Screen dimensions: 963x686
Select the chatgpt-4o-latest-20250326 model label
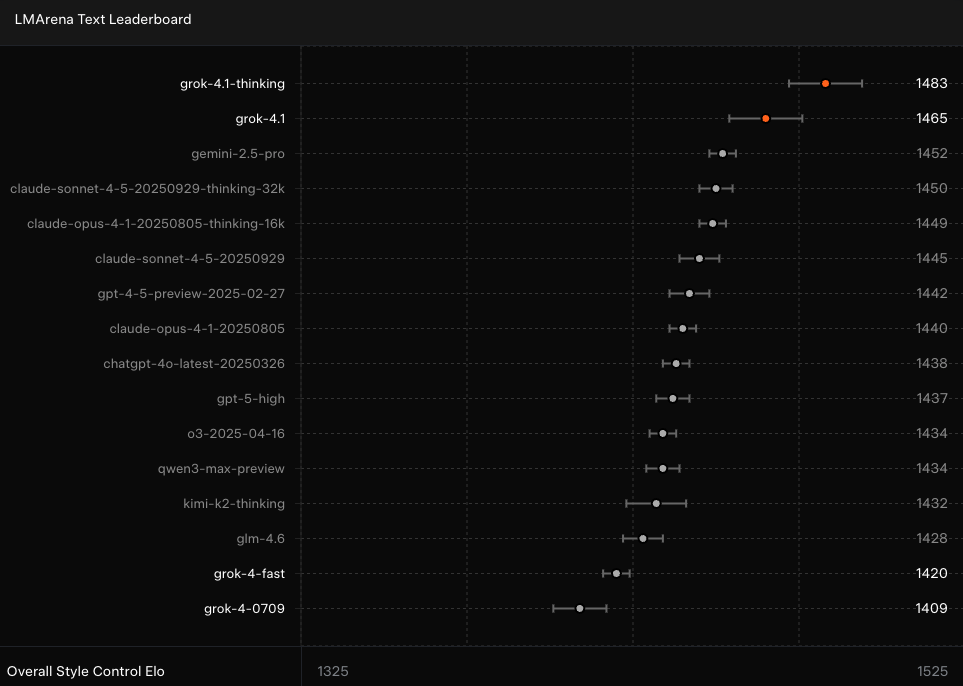click(x=194, y=364)
